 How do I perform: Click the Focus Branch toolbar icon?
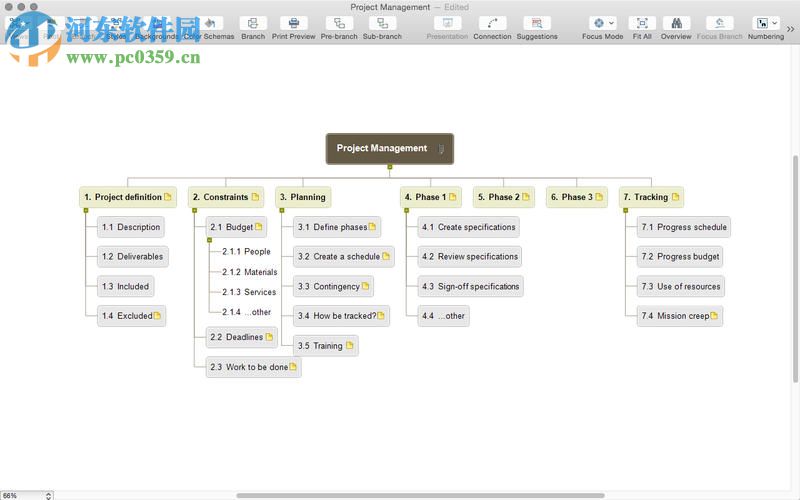pyautogui.click(x=719, y=23)
